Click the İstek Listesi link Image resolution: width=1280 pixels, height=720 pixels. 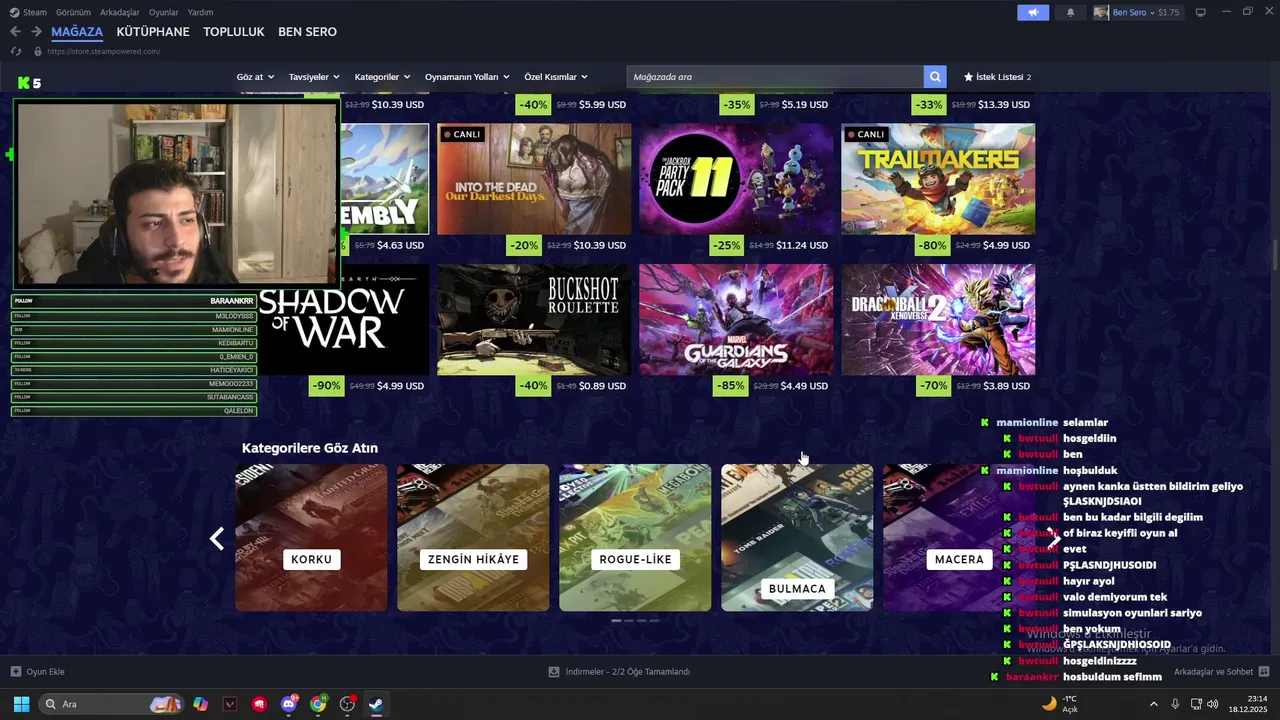(998, 77)
